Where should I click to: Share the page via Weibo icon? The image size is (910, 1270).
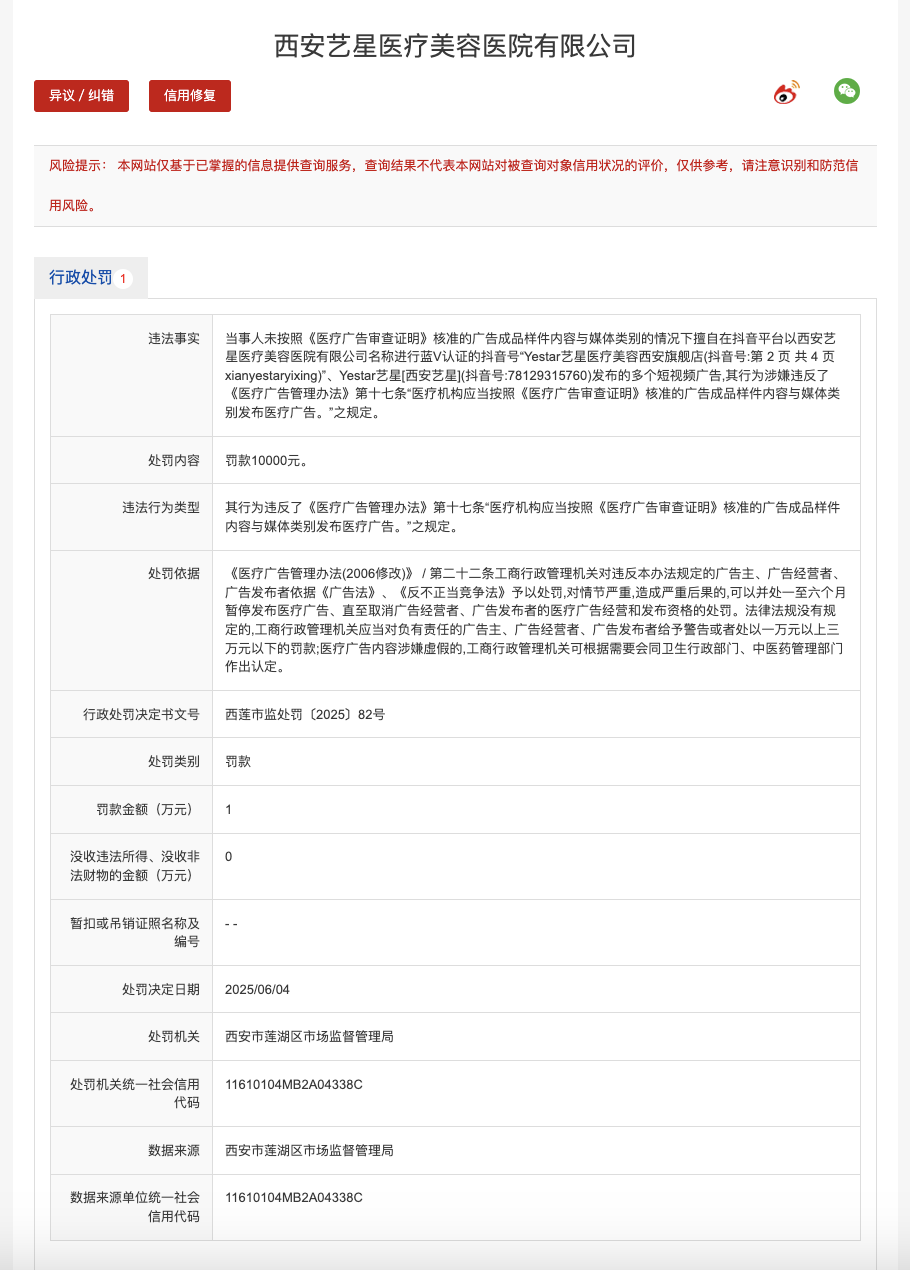787,93
